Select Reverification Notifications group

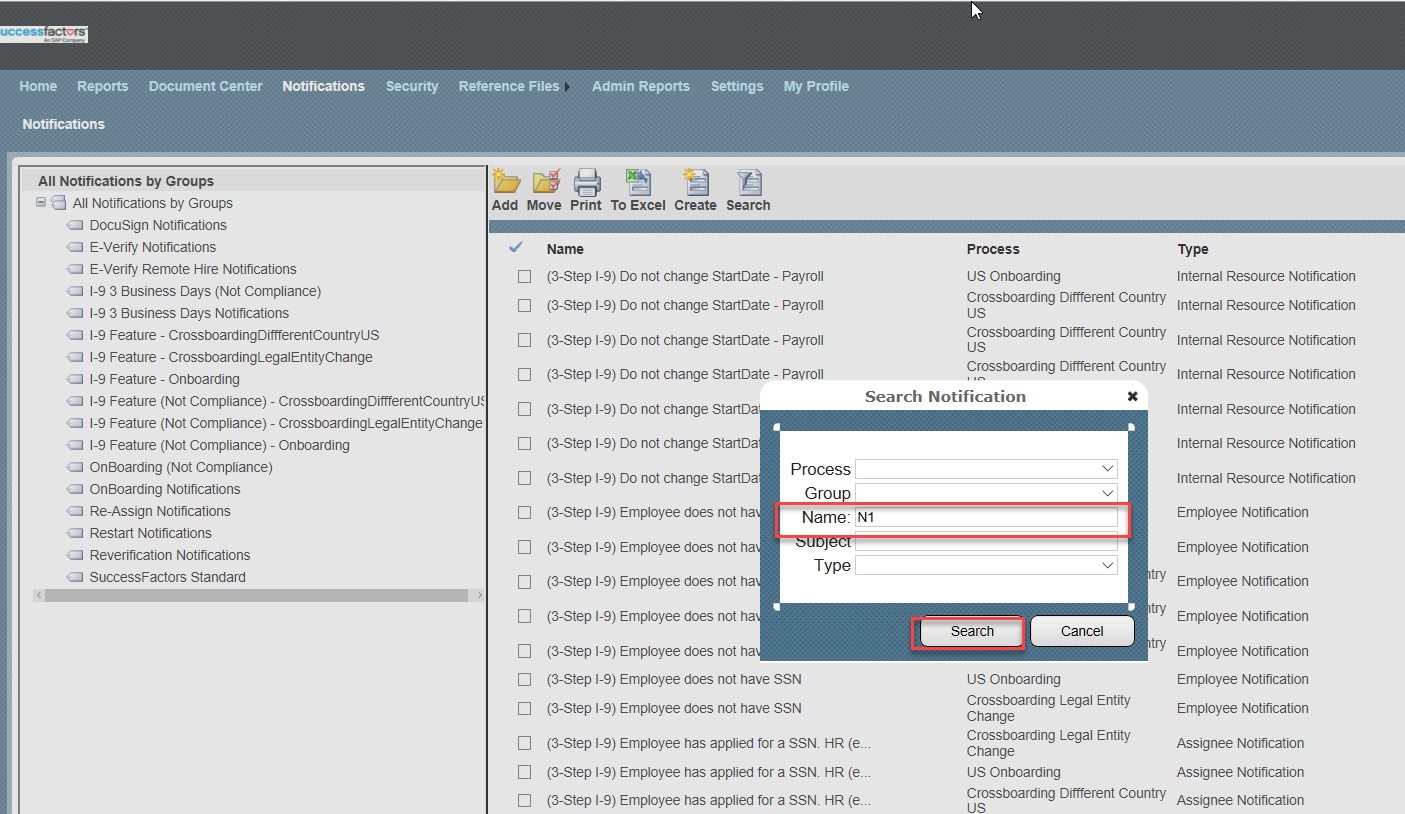(170, 555)
